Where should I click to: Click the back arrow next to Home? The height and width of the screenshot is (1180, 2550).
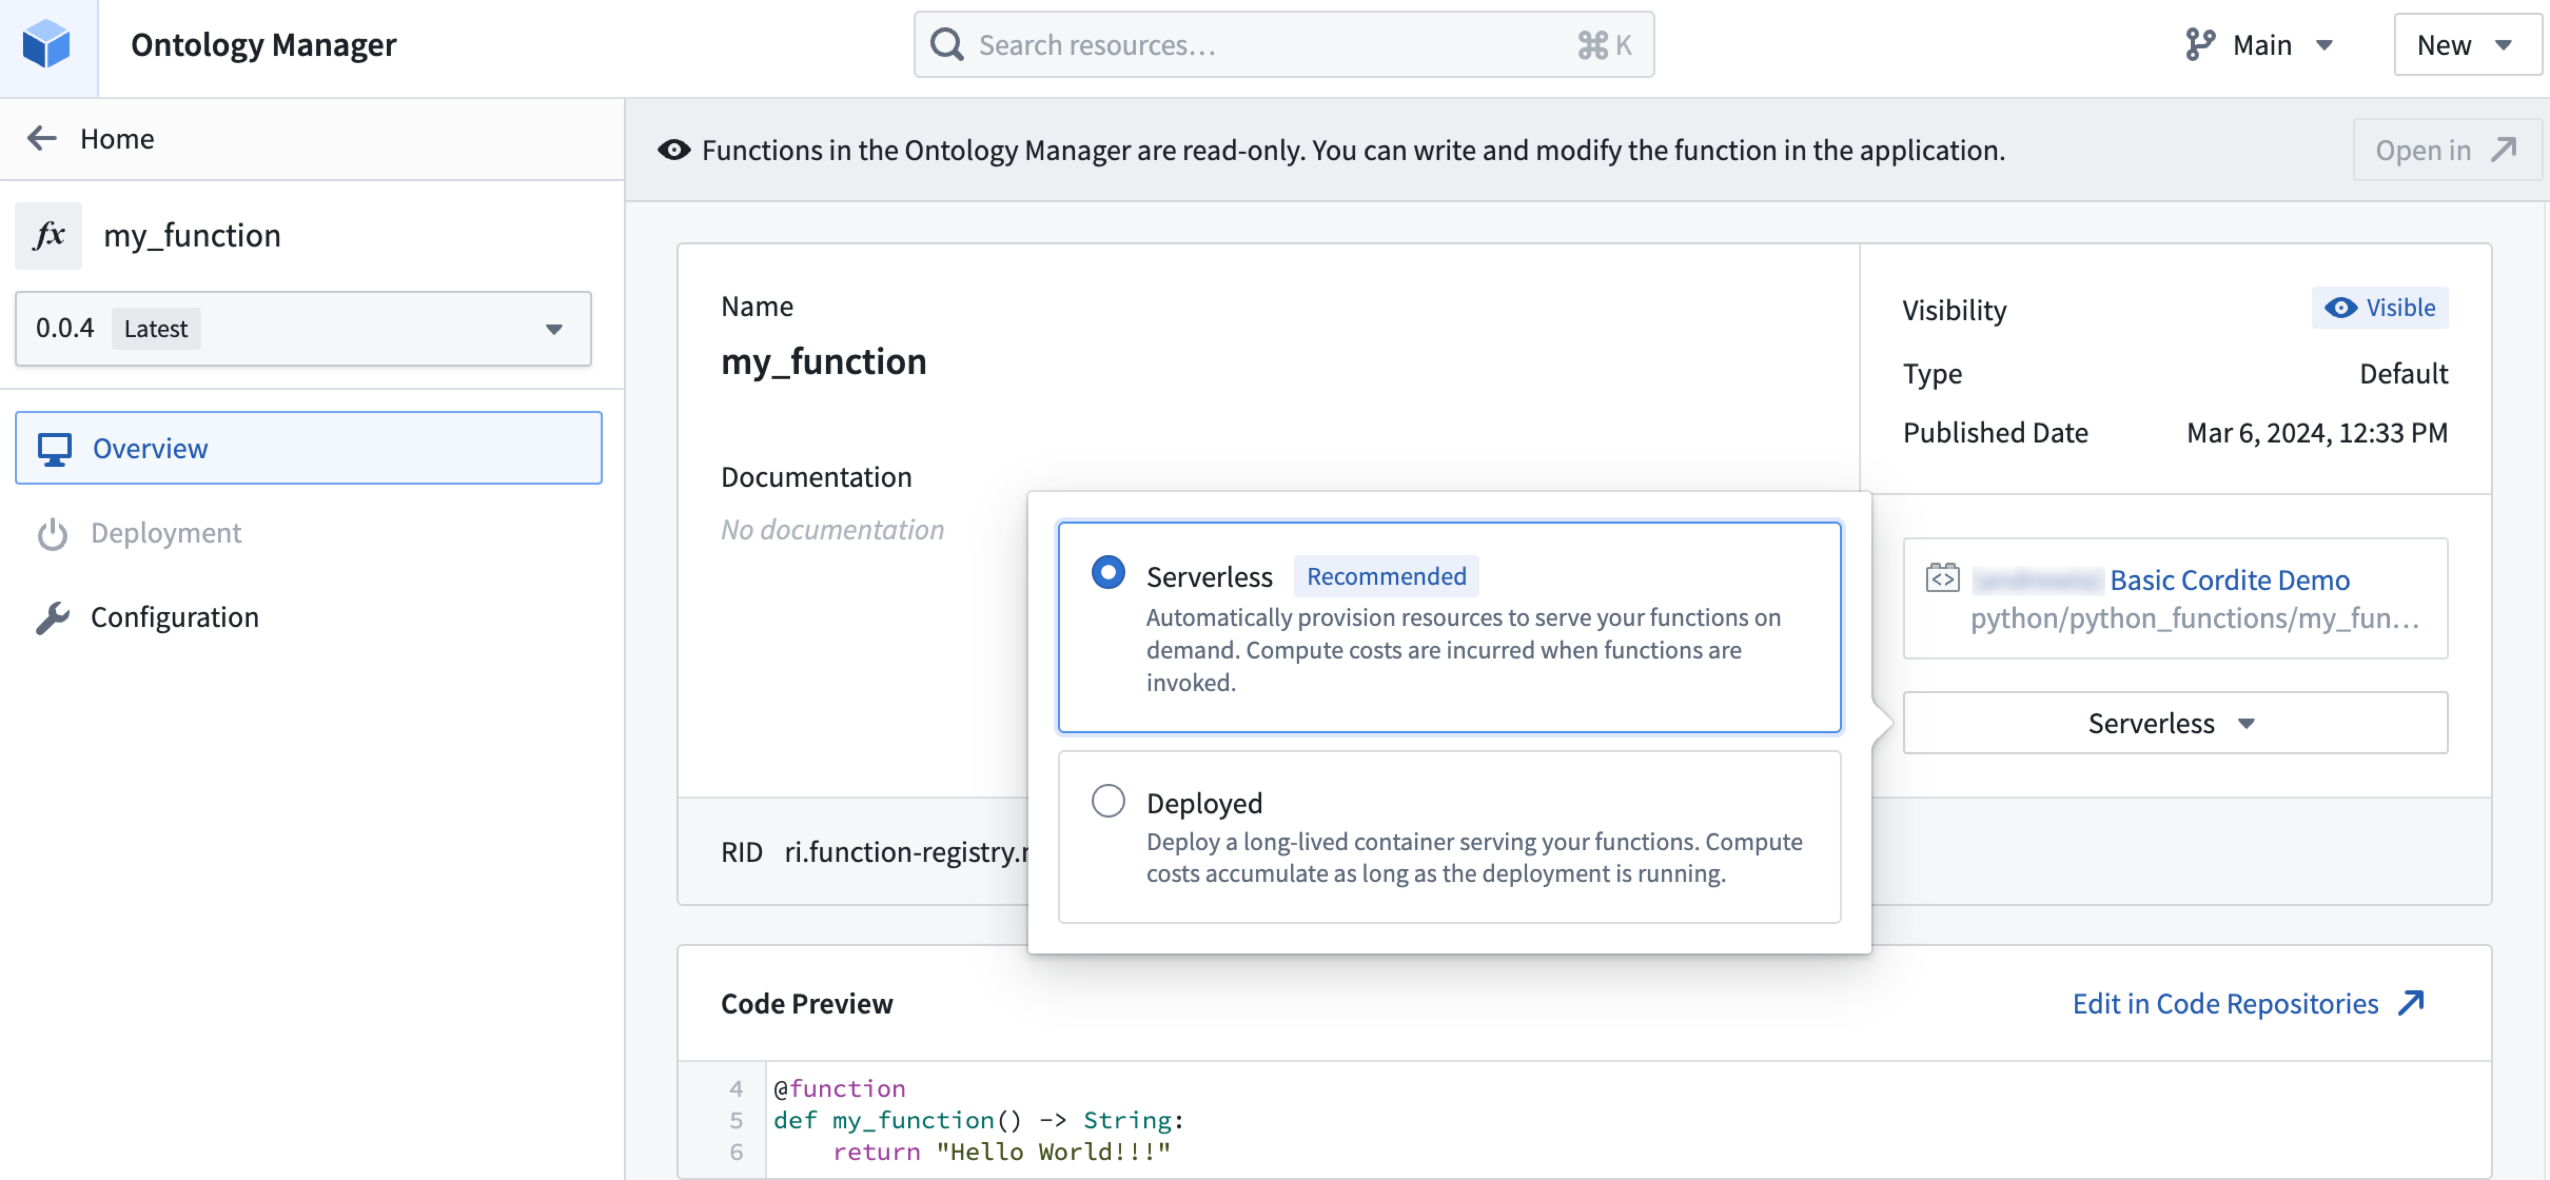point(42,137)
